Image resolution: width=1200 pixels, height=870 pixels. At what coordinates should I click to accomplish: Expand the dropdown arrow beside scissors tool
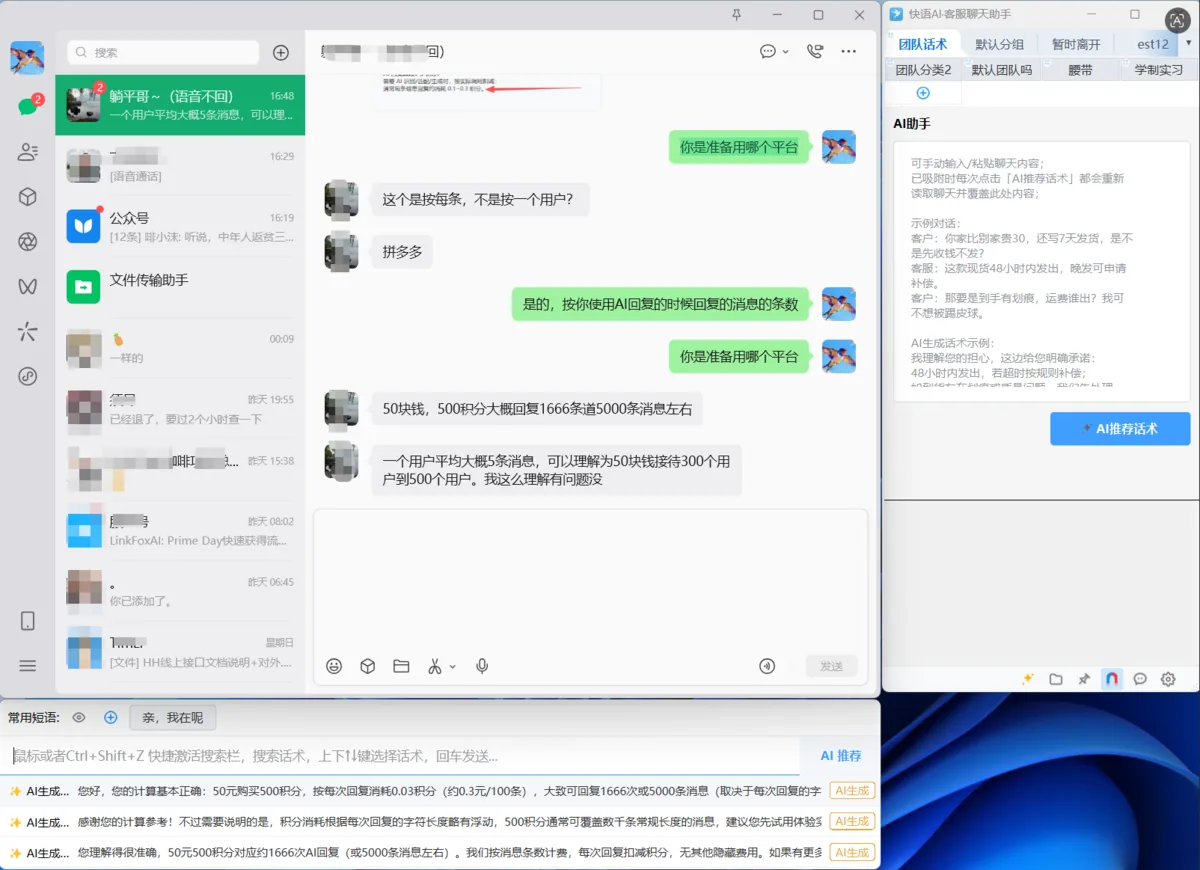pyautogui.click(x=452, y=667)
